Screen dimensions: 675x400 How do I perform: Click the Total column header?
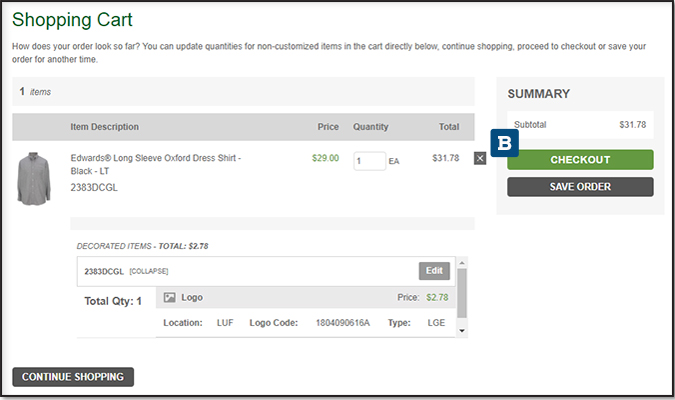tap(449, 127)
